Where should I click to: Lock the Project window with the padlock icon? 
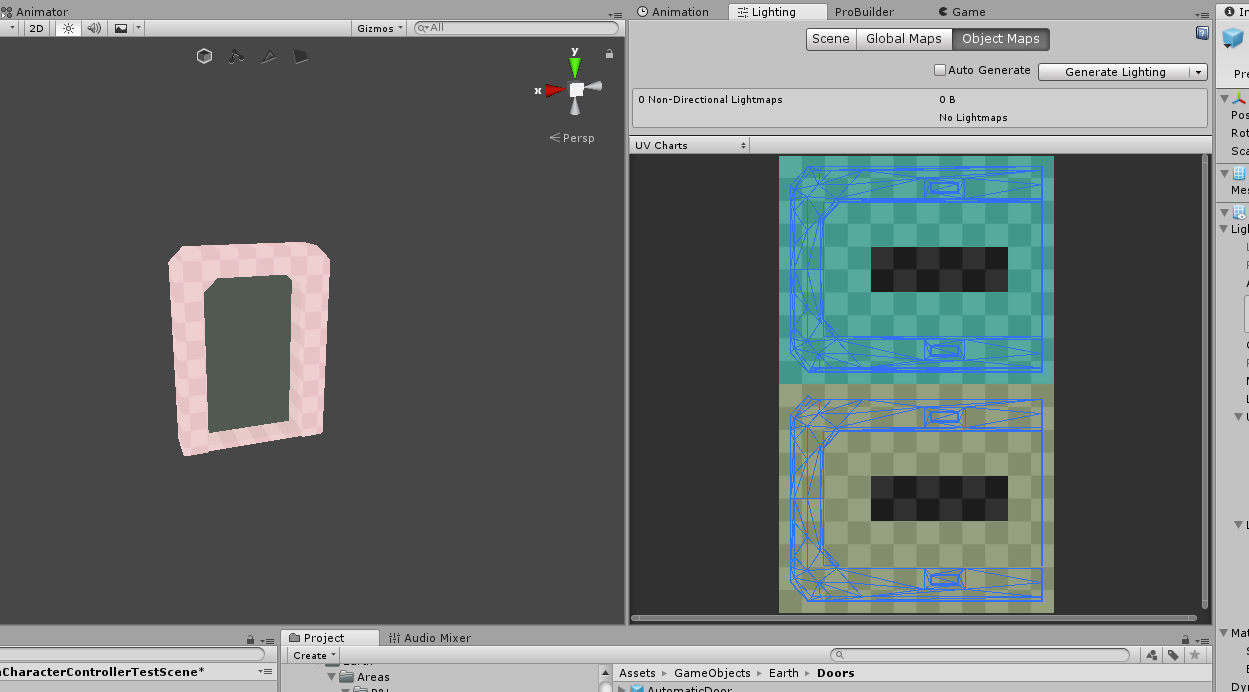click(x=1184, y=638)
